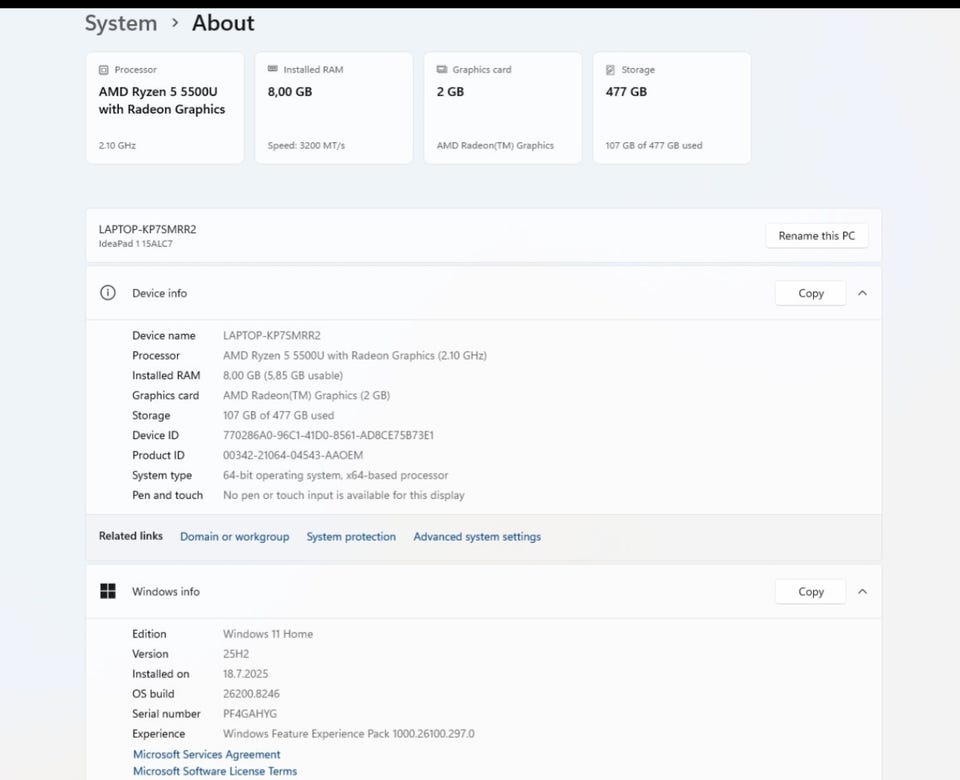Image resolution: width=960 pixels, height=780 pixels.
Task: Select Serial number value PF4GAHYG
Action: (250, 714)
